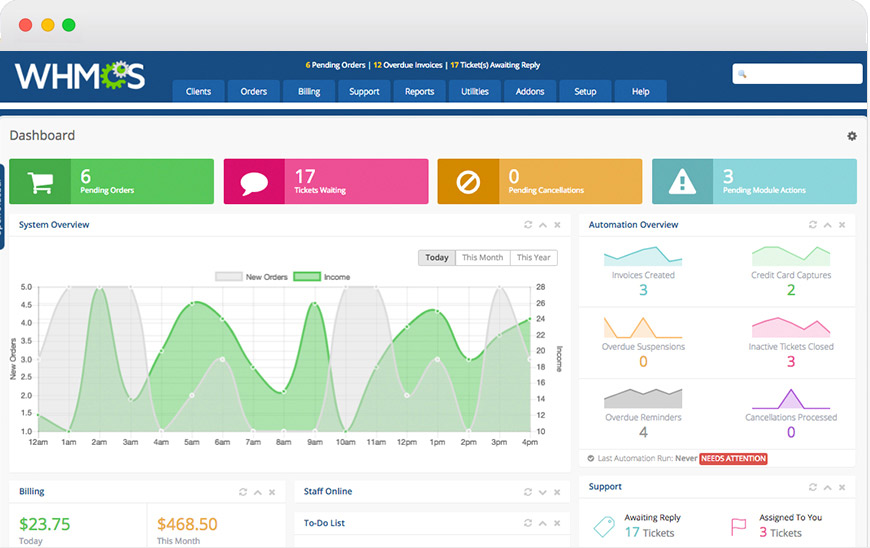This screenshot has height=548, width=870.
Task: Click the green macOS window button
Action: point(69,25)
